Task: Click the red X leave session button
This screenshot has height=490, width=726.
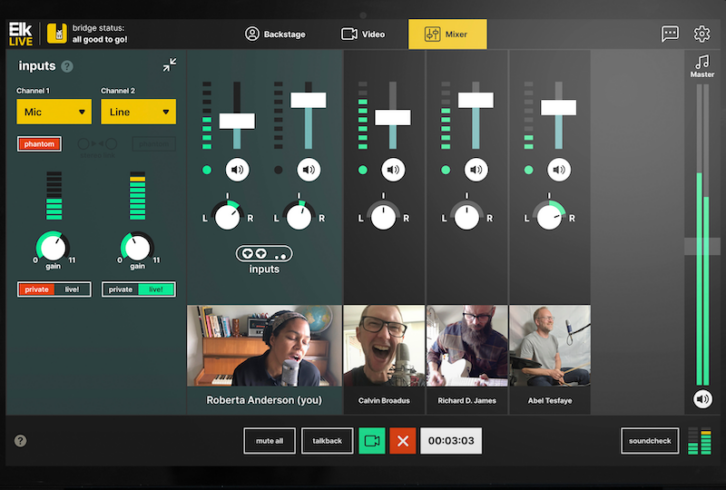Action: (x=403, y=440)
